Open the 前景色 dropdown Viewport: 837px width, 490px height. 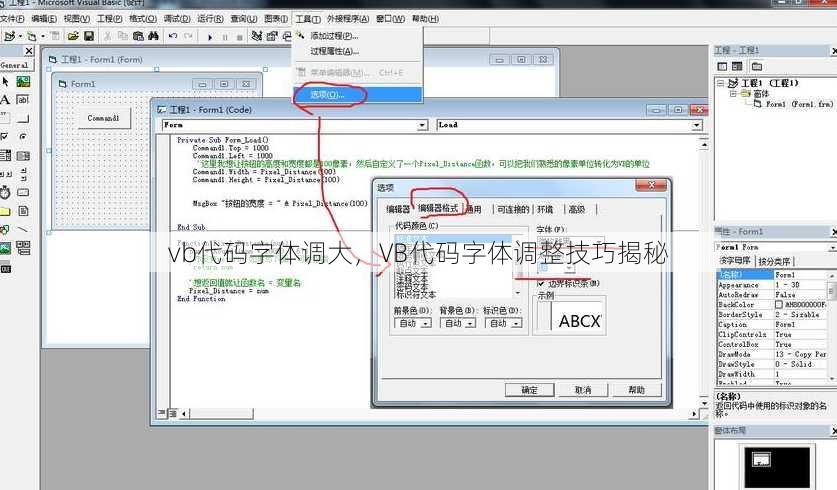click(x=426, y=323)
